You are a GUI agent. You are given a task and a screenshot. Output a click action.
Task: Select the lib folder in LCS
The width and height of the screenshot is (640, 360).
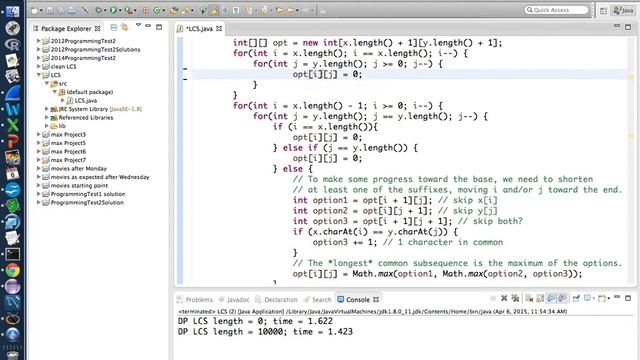pyautogui.click(x=58, y=126)
